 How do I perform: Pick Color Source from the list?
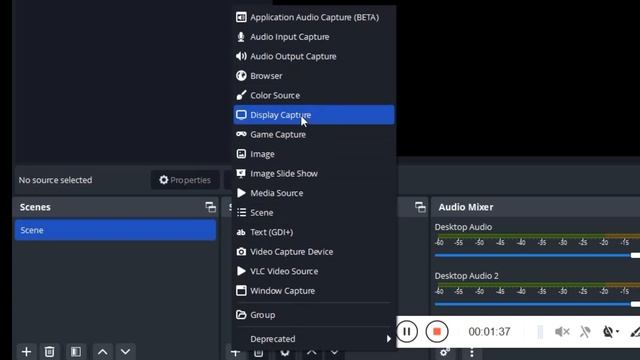pos(313,96)
